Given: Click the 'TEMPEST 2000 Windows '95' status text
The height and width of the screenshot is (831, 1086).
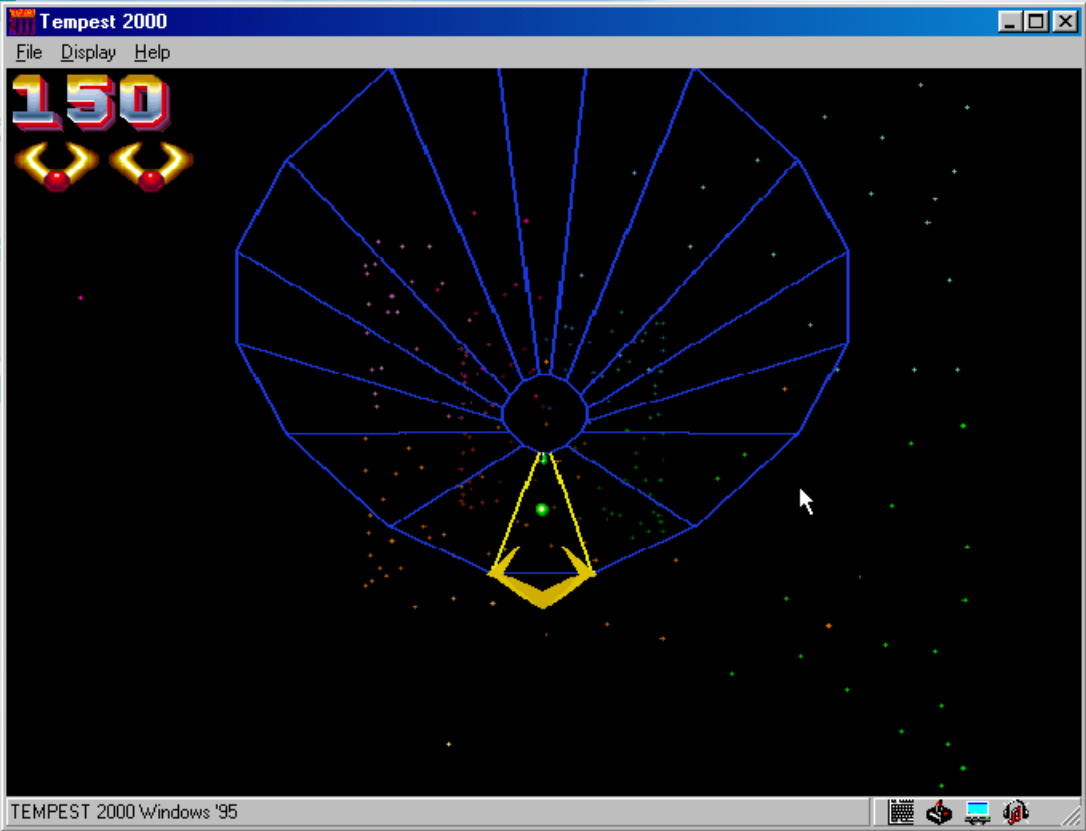Looking at the screenshot, I should pyautogui.click(x=124, y=812).
